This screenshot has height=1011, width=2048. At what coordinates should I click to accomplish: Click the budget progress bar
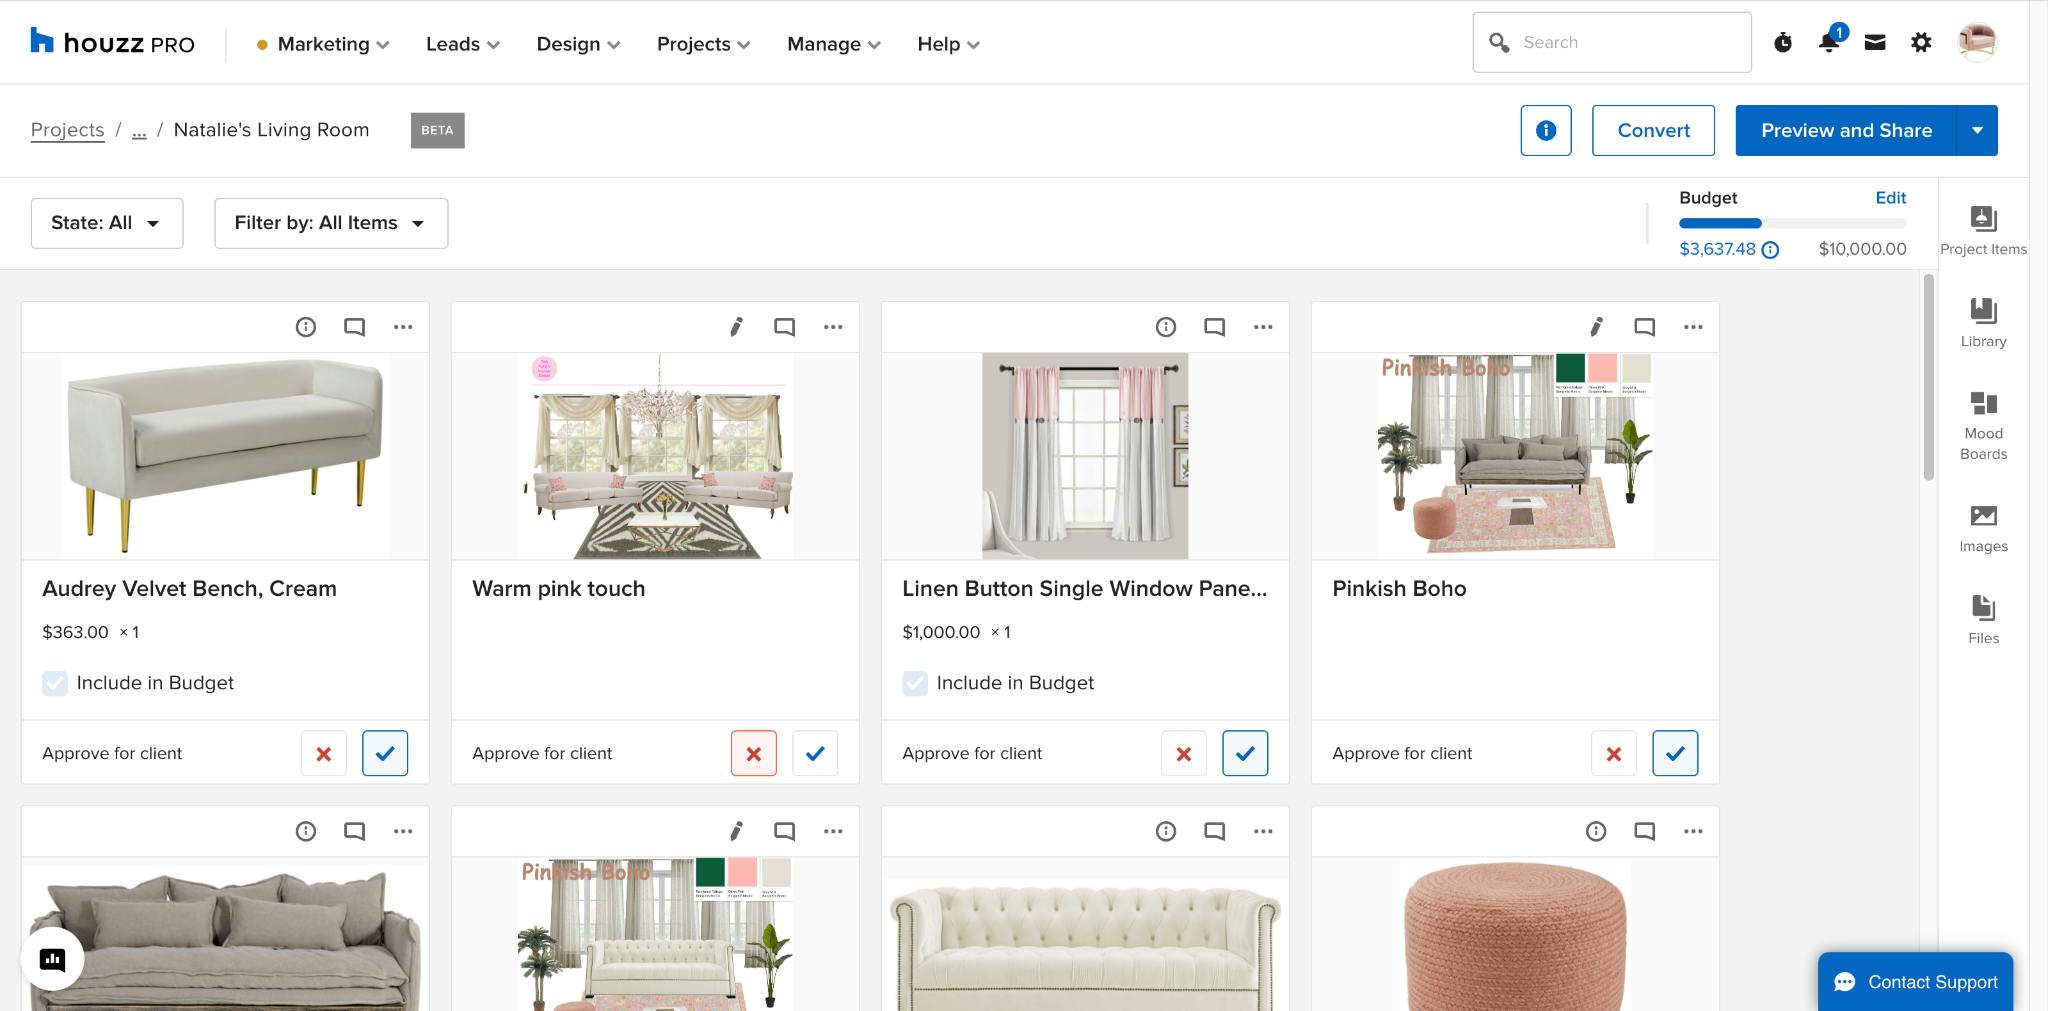click(1793, 223)
